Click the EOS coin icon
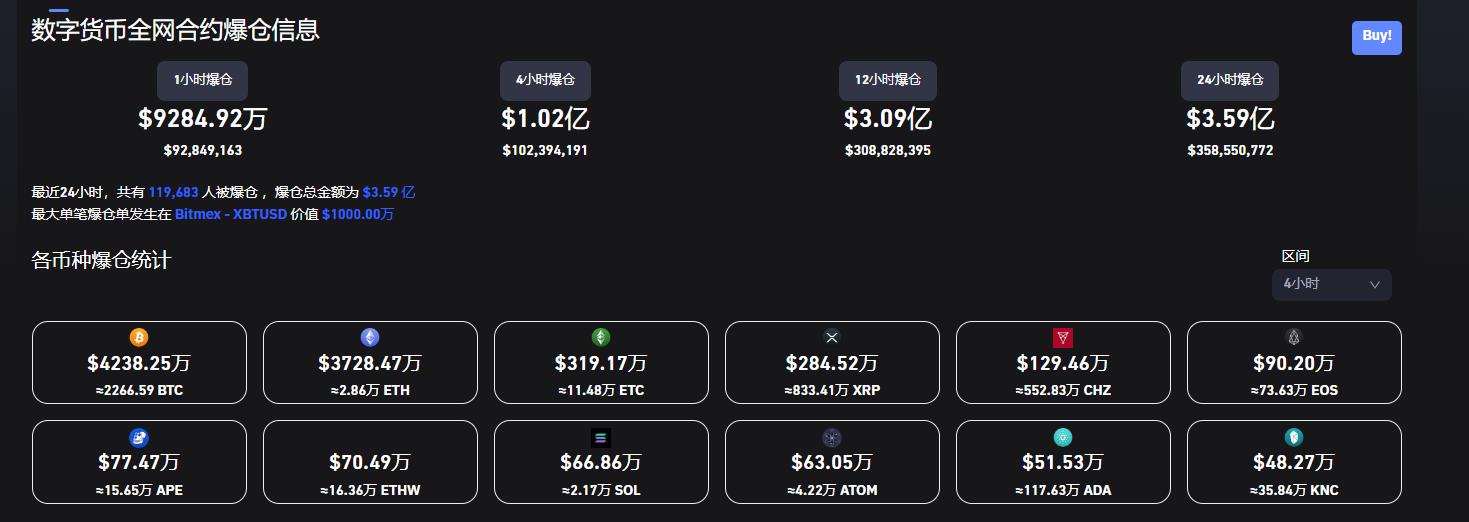 click(x=1294, y=337)
